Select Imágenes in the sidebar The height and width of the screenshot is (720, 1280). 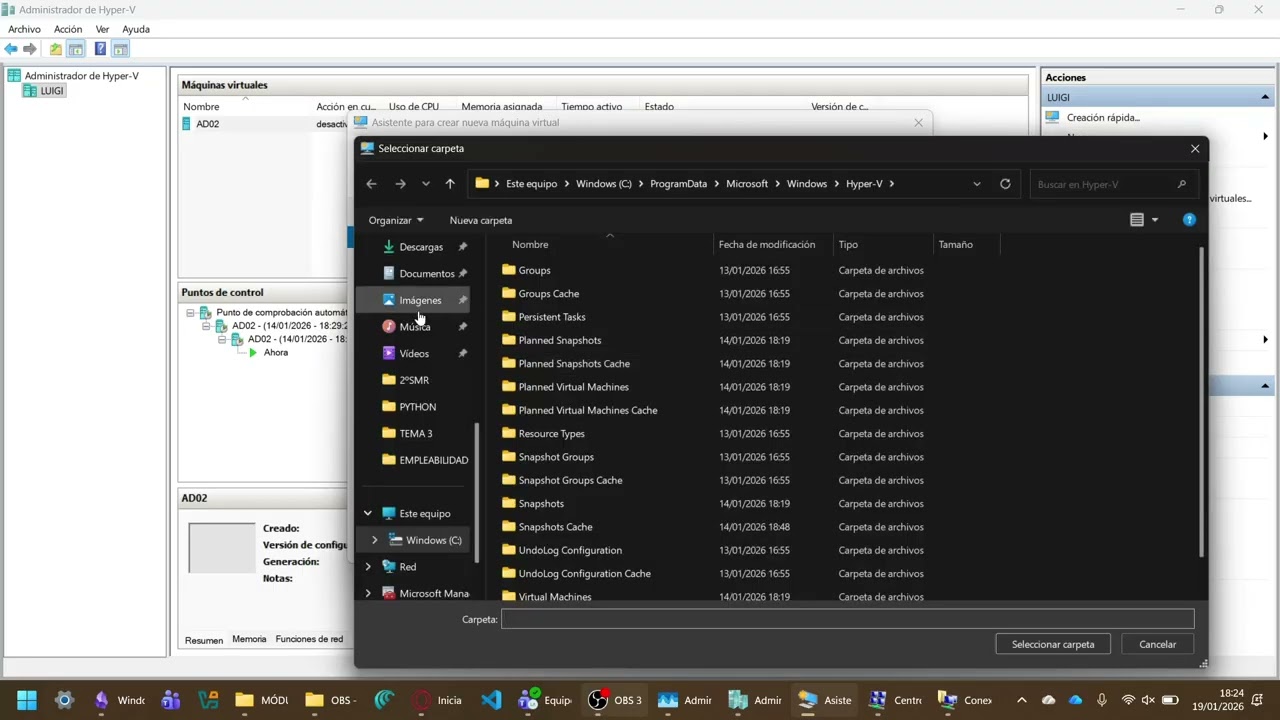[413, 300]
